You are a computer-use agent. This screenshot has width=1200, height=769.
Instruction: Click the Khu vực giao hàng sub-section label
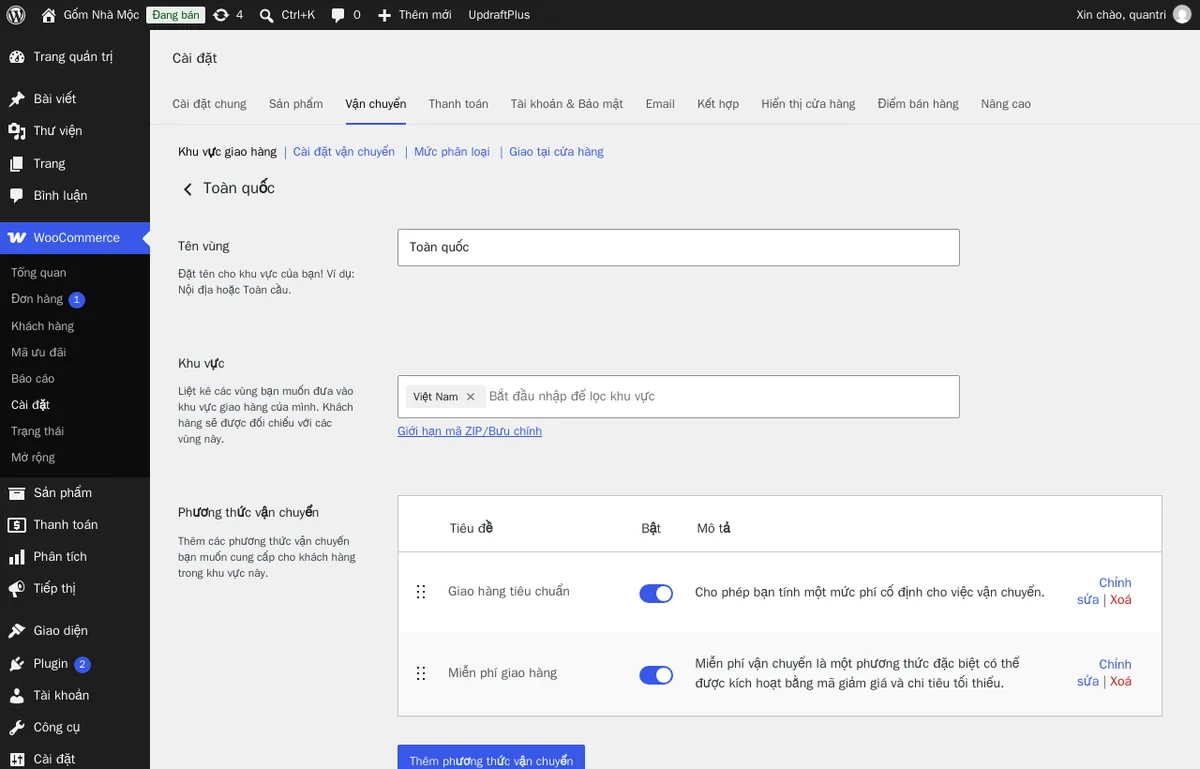point(227,152)
